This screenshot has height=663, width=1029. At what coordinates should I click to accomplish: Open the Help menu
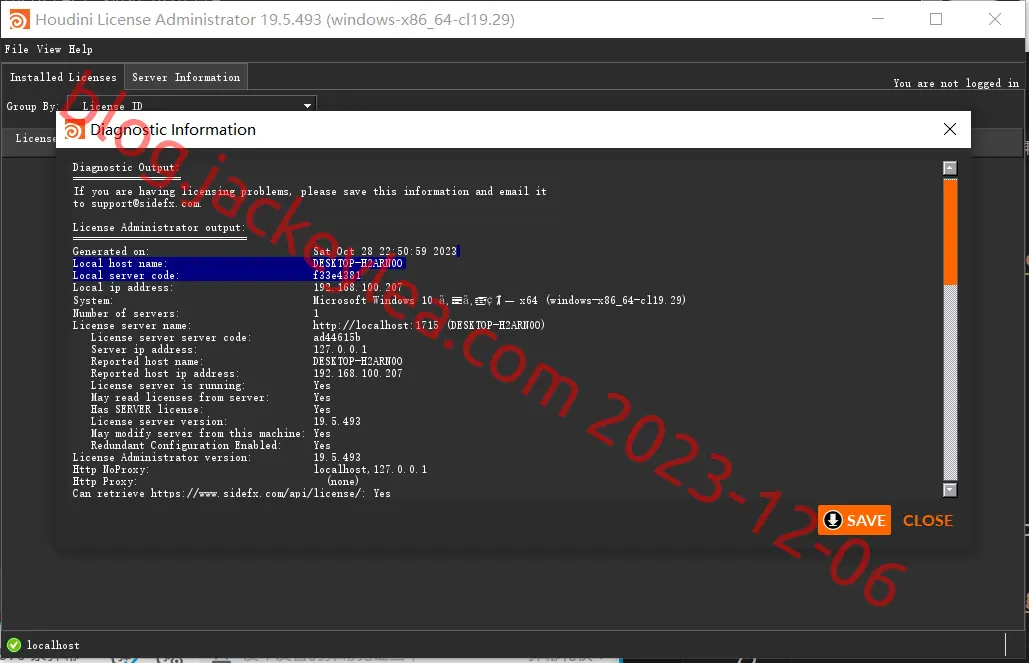80,49
